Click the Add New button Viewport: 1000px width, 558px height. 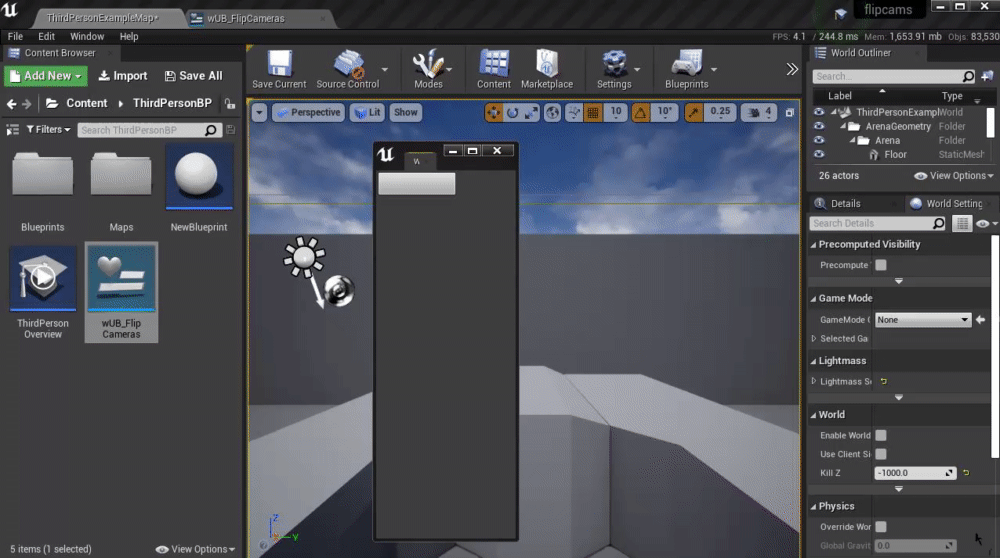click(x=46, y=76)
